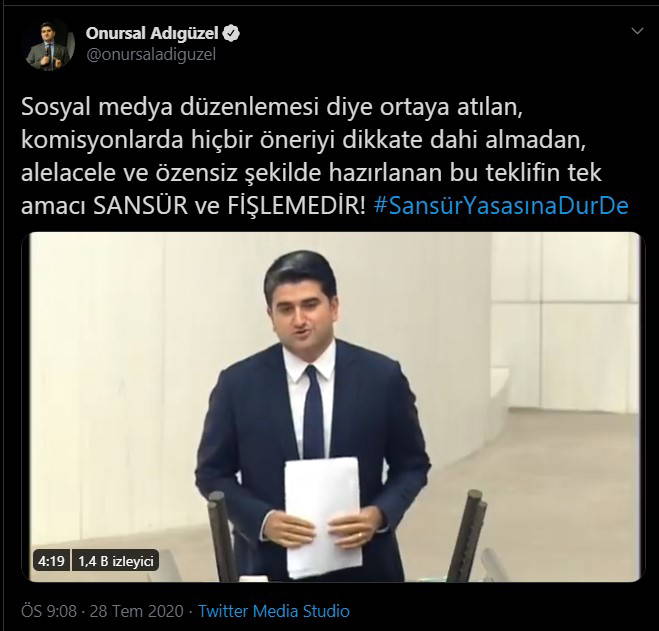Image resolution: width=659 pixels, height=631 pixels.
Task: Click the tweet line starting with Sosyal medya
Action: [x=272, y=108]
